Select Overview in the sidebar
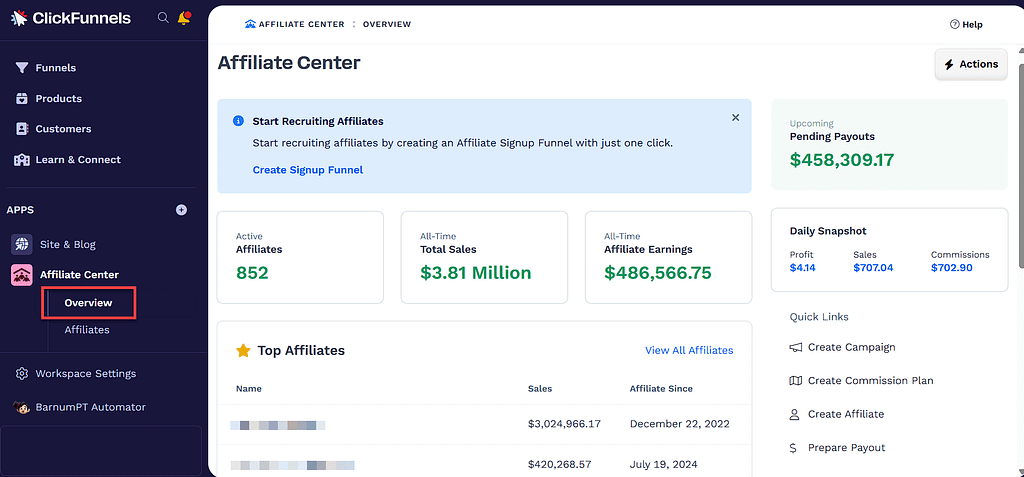Screen dimensions: 1024x477 pyautogui.click(x=88, y=303)
